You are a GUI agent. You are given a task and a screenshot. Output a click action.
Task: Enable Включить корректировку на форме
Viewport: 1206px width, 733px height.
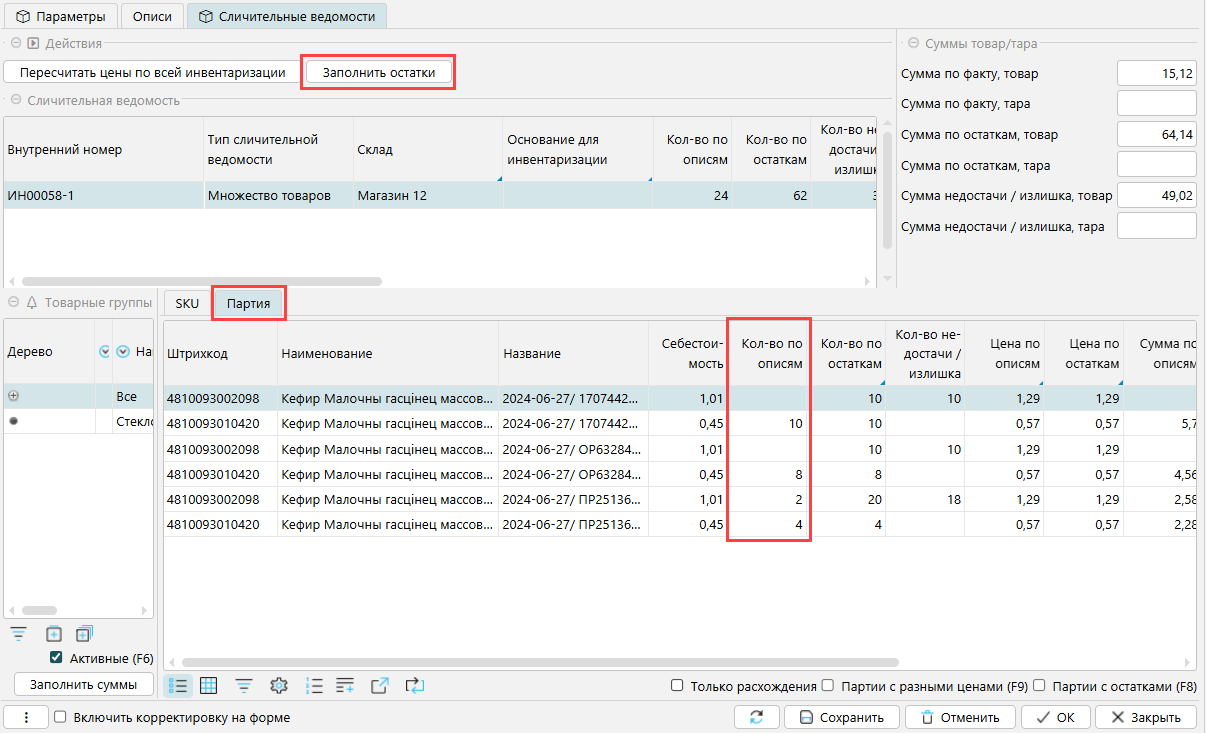click(60, 717)
